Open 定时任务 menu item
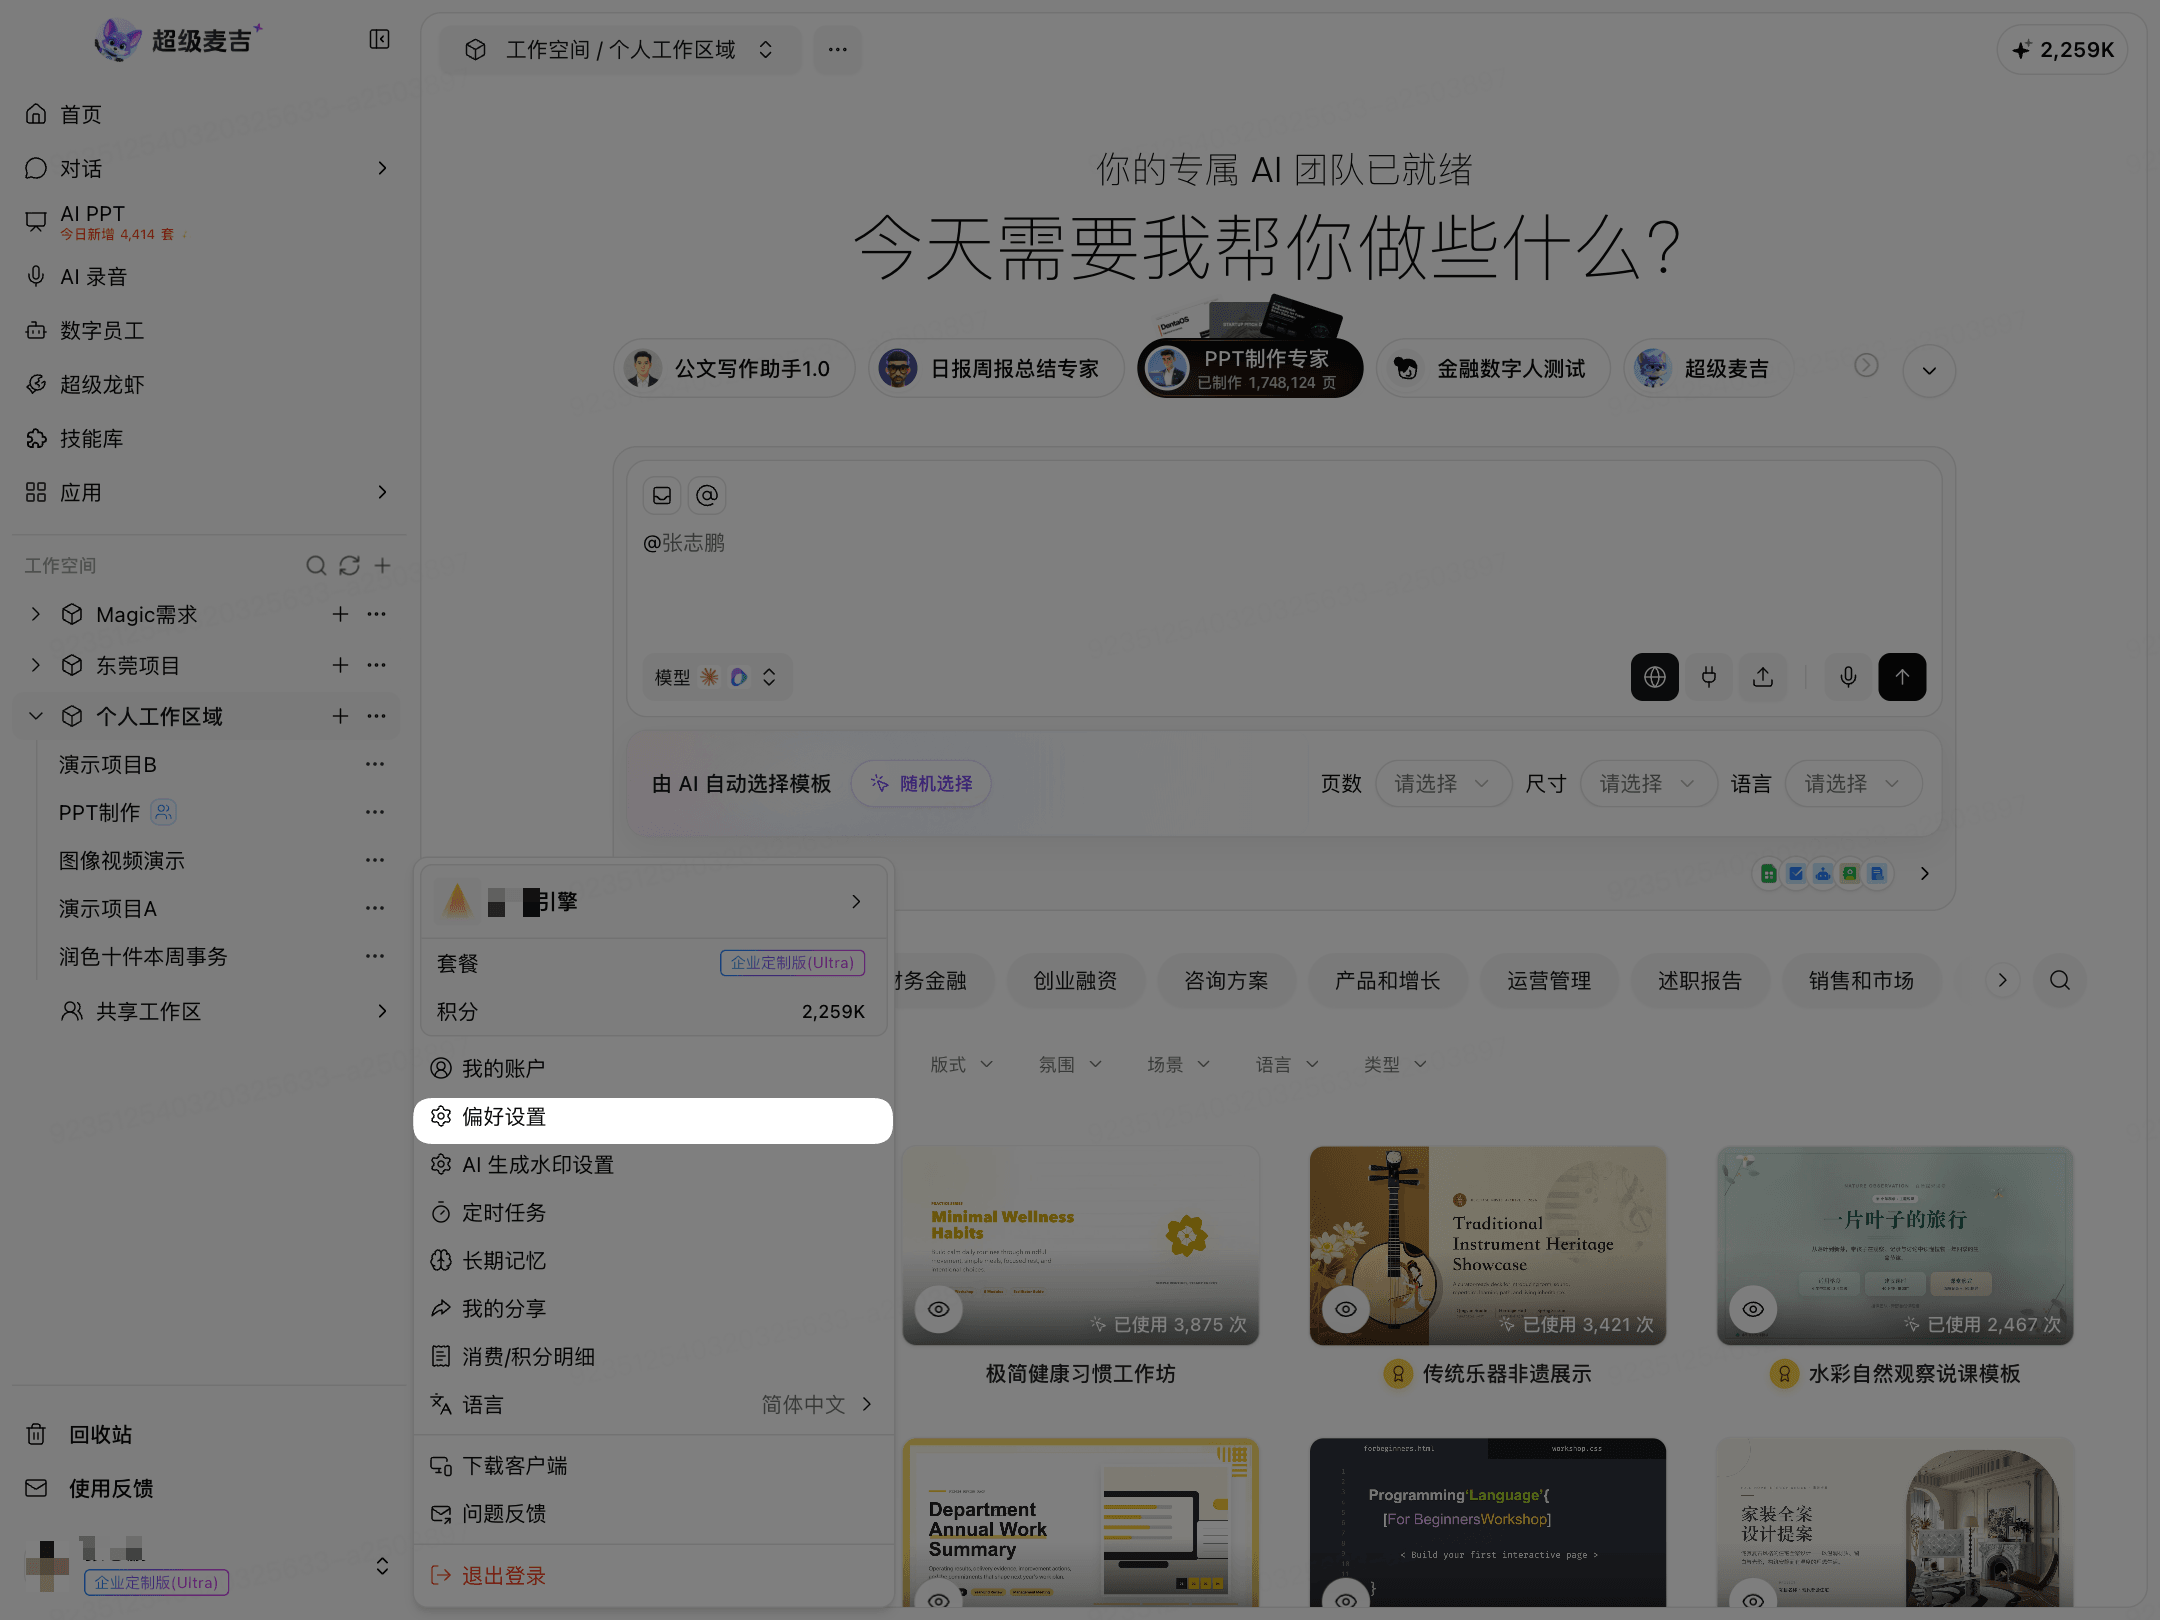This screenshot has height=1620, width=2160. pos(653,1213)
